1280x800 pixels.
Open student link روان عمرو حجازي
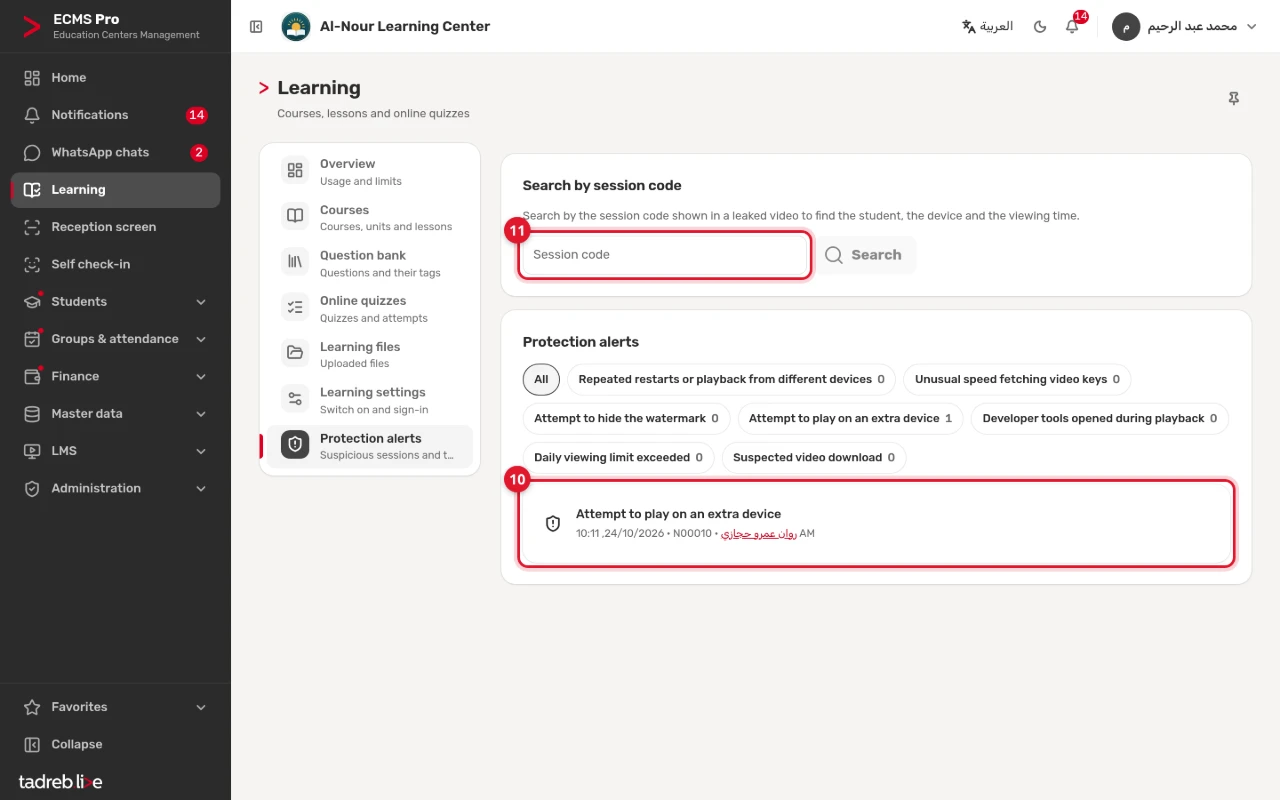[x=759, y=534]
